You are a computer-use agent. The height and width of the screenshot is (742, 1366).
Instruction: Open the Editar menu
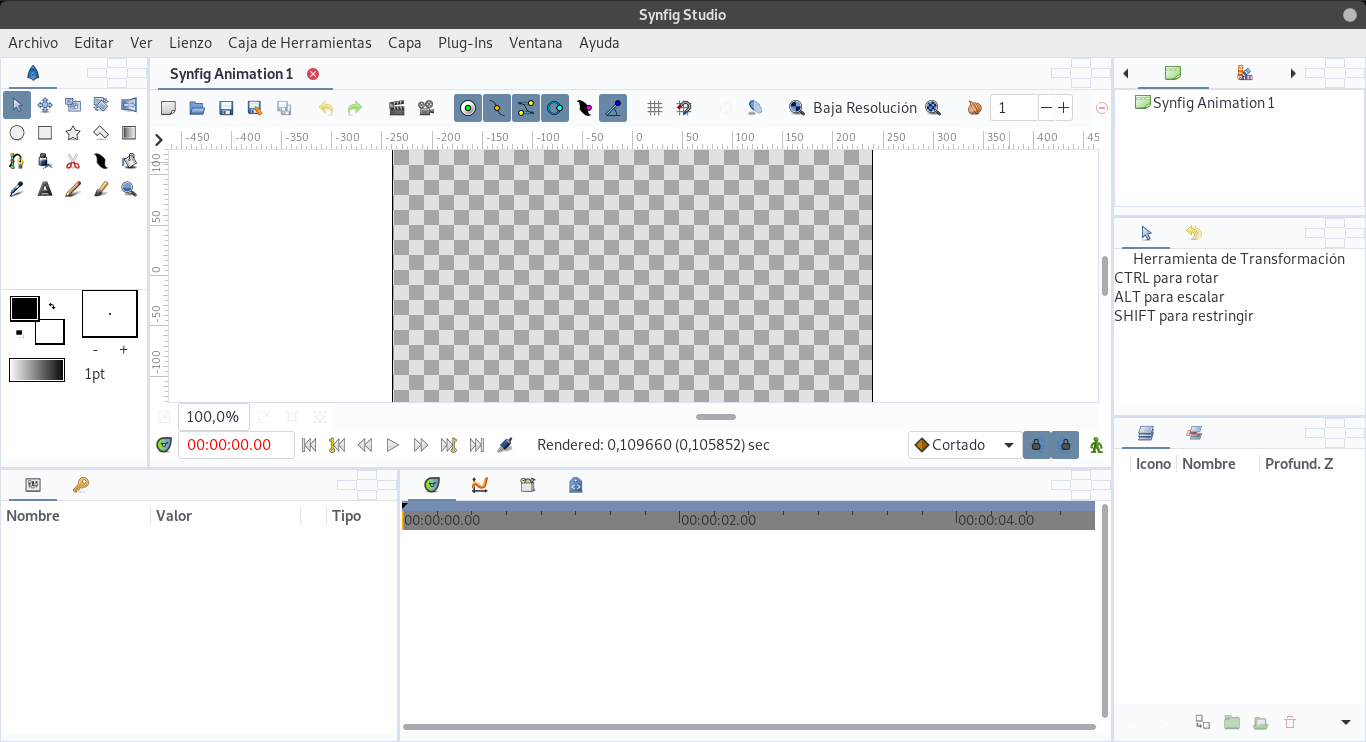[x=94, y=43]
